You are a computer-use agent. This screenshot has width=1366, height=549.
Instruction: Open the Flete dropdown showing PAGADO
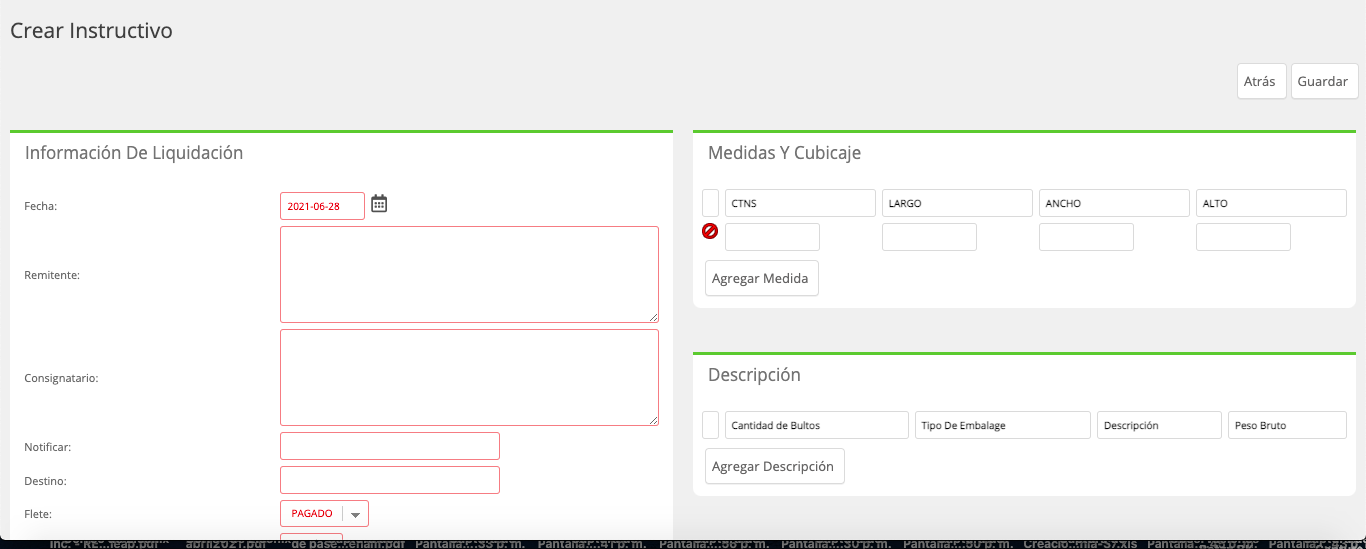pos(324,514)
